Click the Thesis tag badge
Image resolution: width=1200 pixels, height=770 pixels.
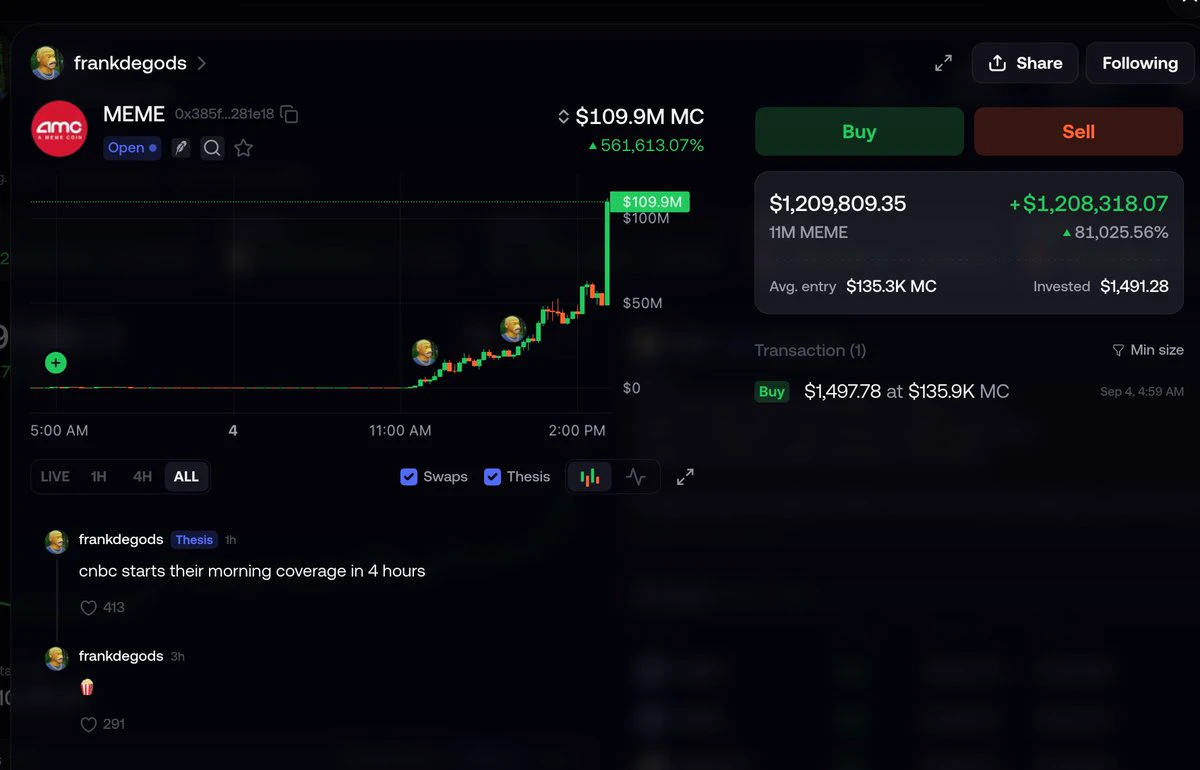pos(194,539)
